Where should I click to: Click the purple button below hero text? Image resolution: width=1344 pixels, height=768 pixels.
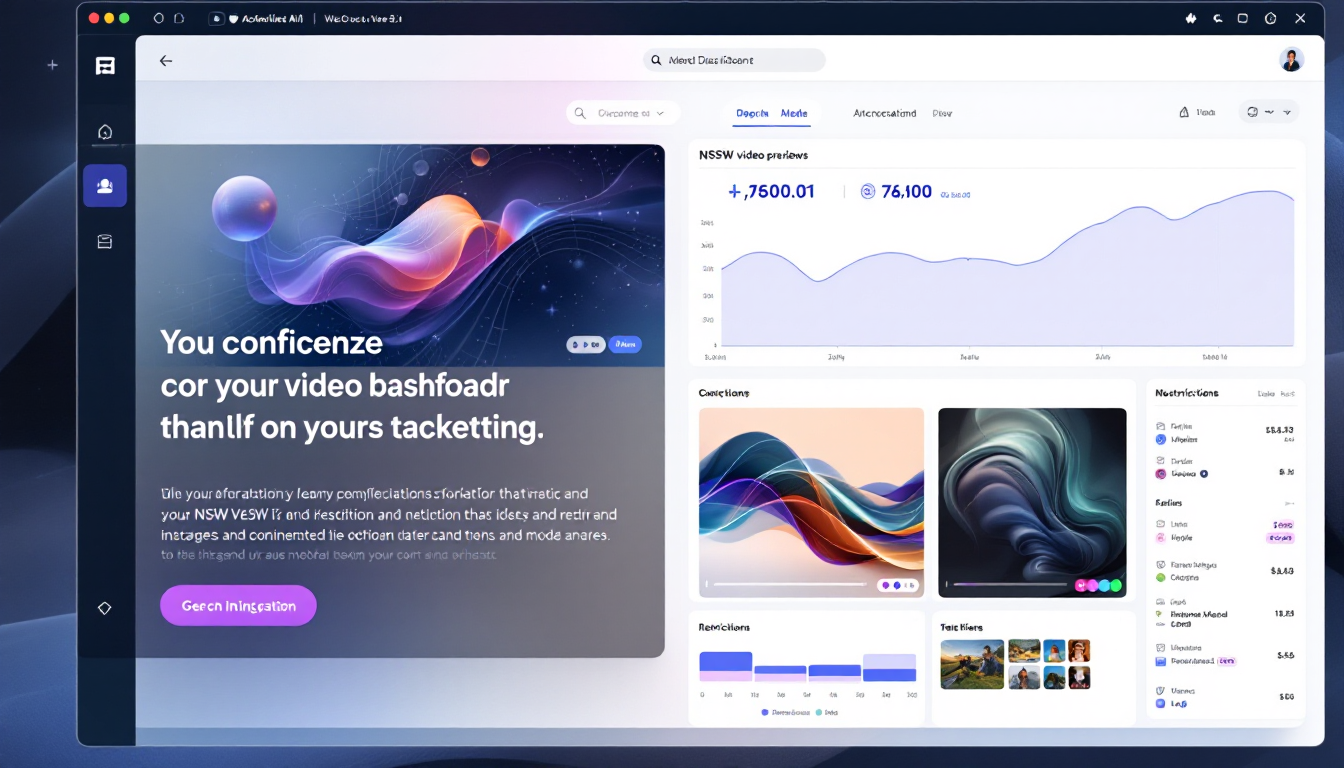(x=238, y=606)
